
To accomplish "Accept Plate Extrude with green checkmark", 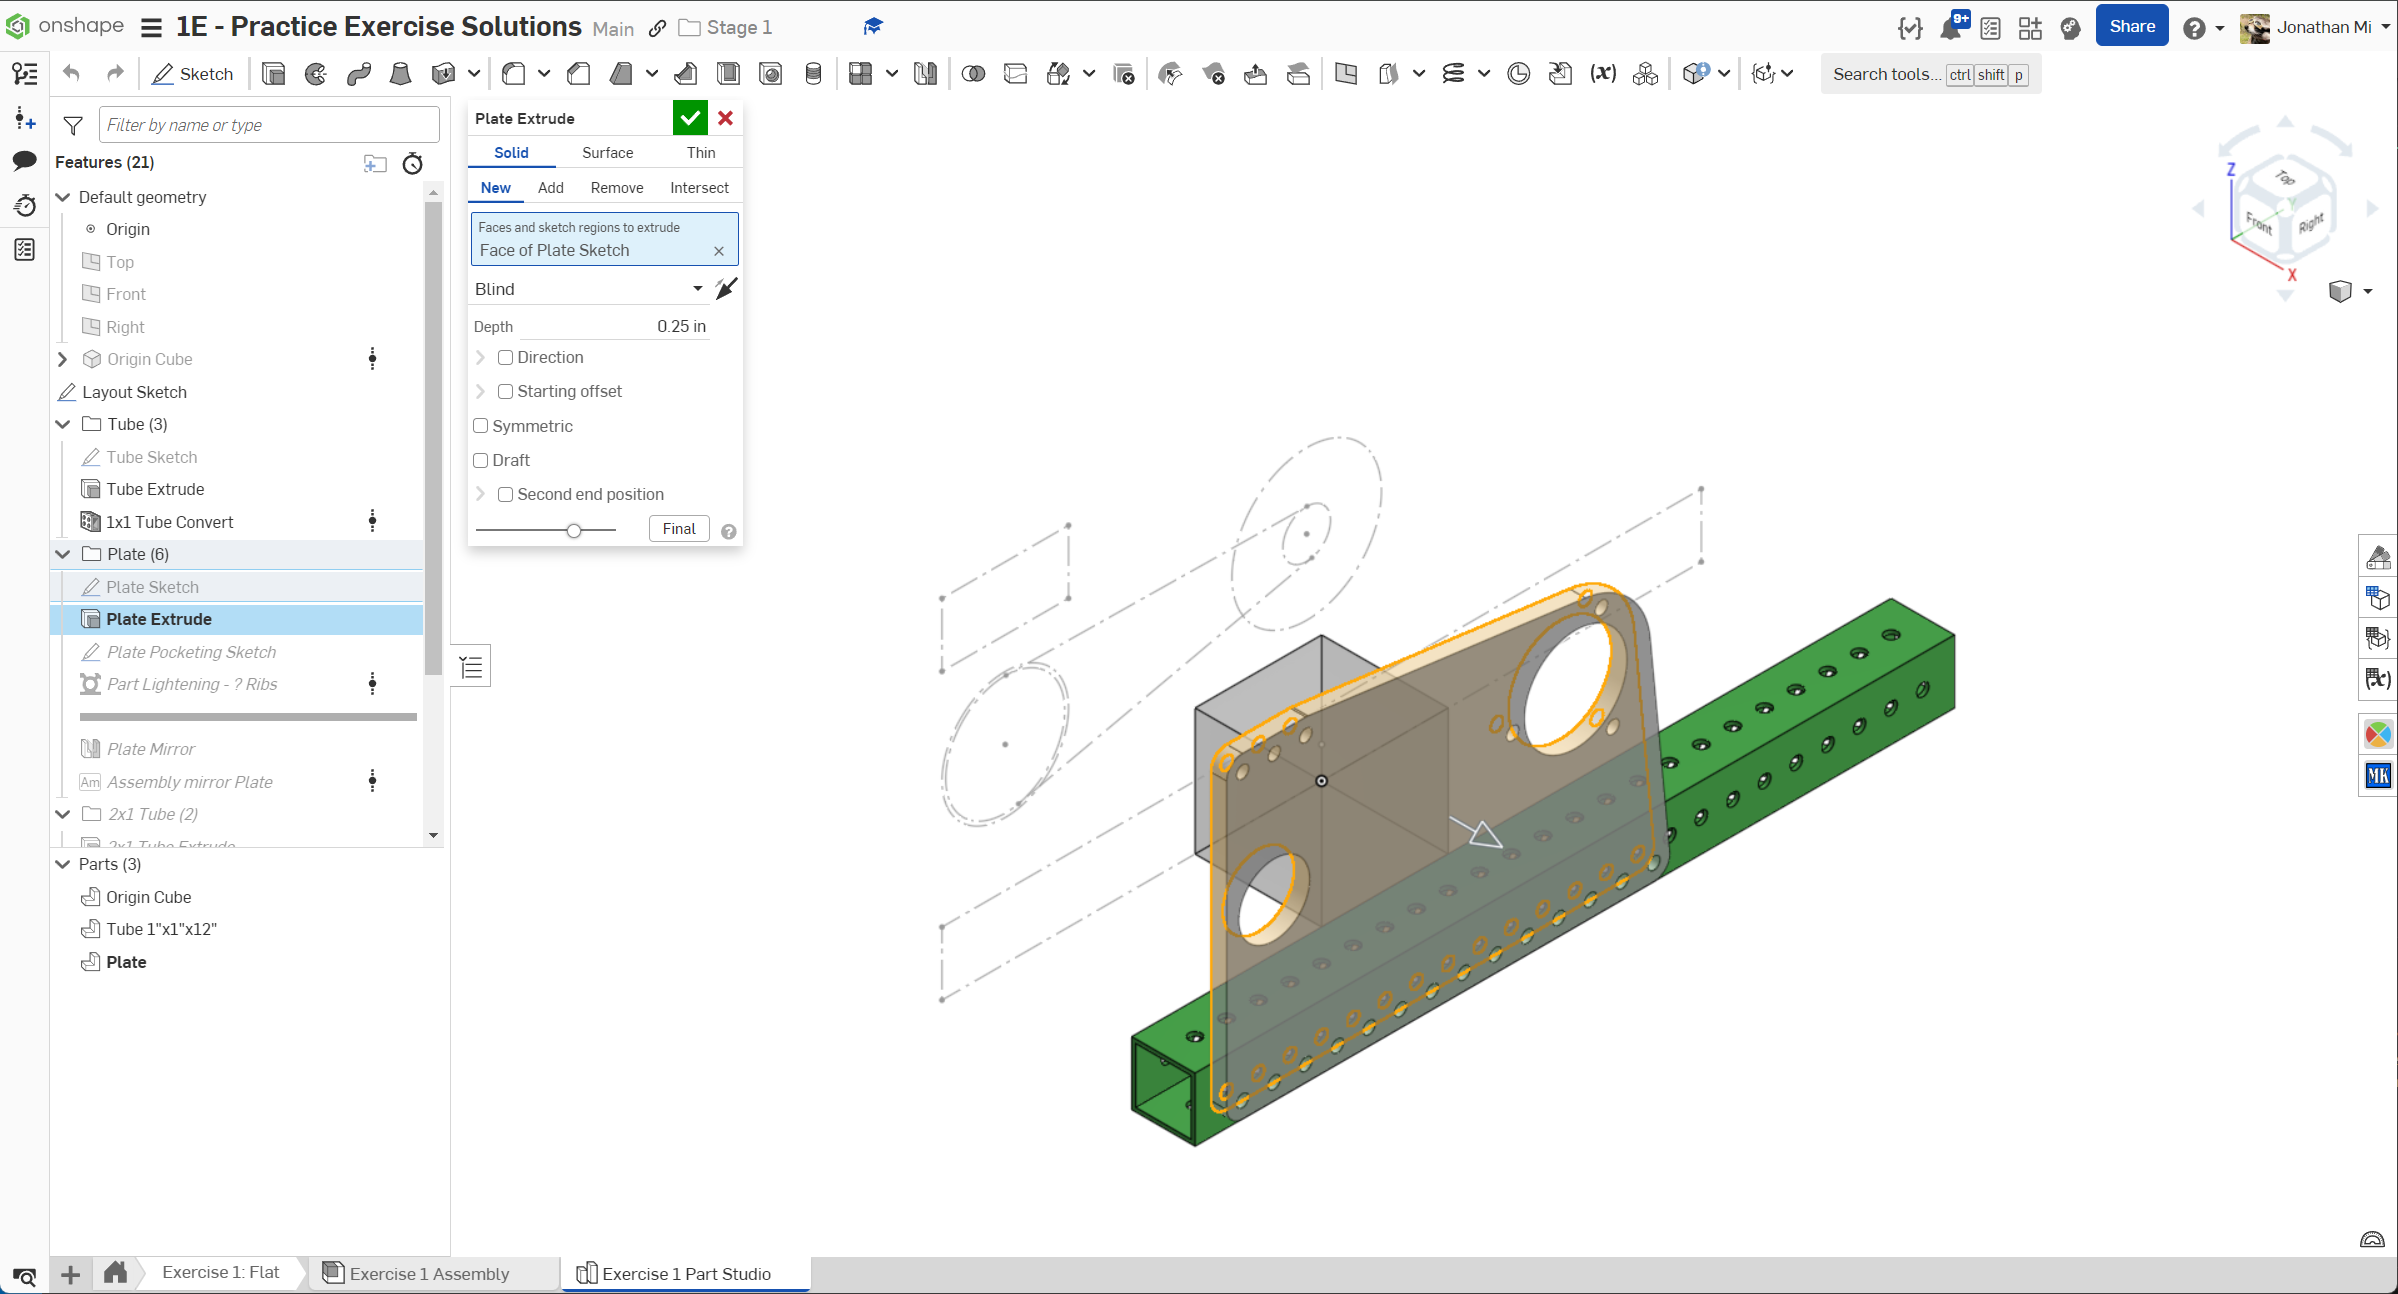I will (689, 118).
